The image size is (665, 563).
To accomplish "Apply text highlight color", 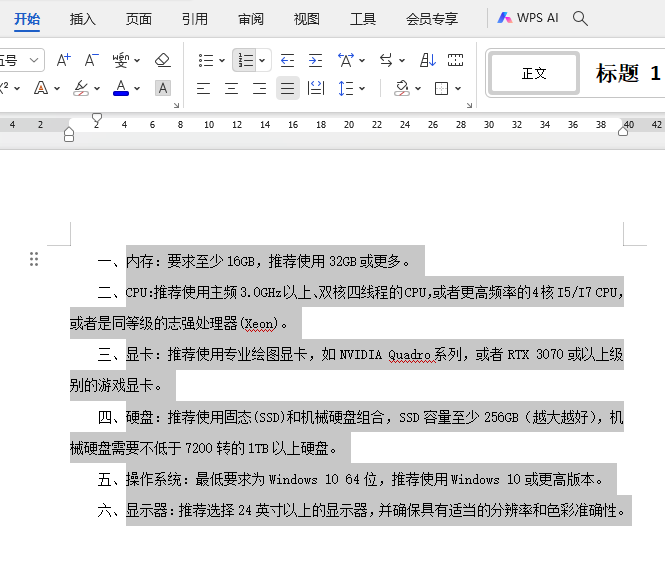I will click(x=81, y=88).
